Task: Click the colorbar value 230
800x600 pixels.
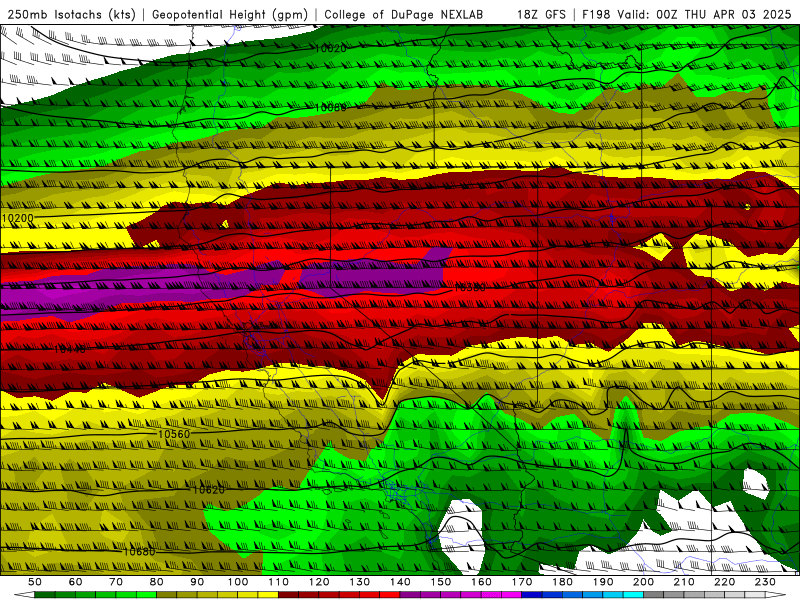Action: pos(765,582)
